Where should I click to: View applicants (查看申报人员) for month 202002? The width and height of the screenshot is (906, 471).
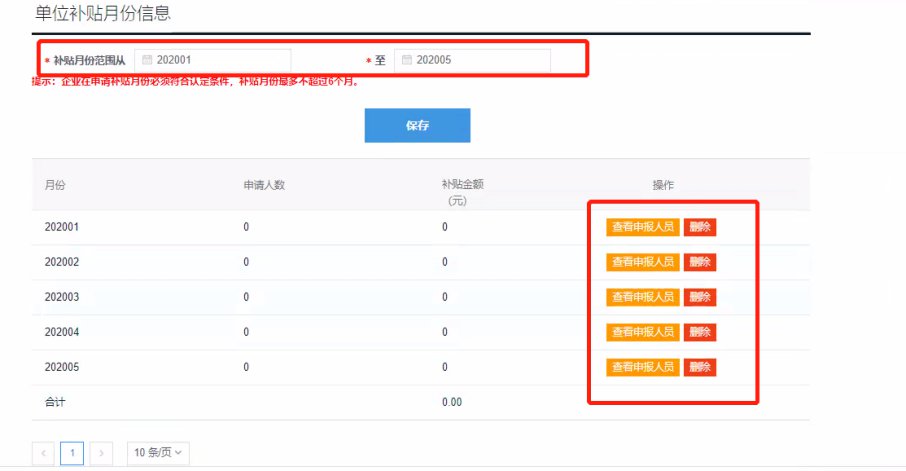click(x=643, y=262)
